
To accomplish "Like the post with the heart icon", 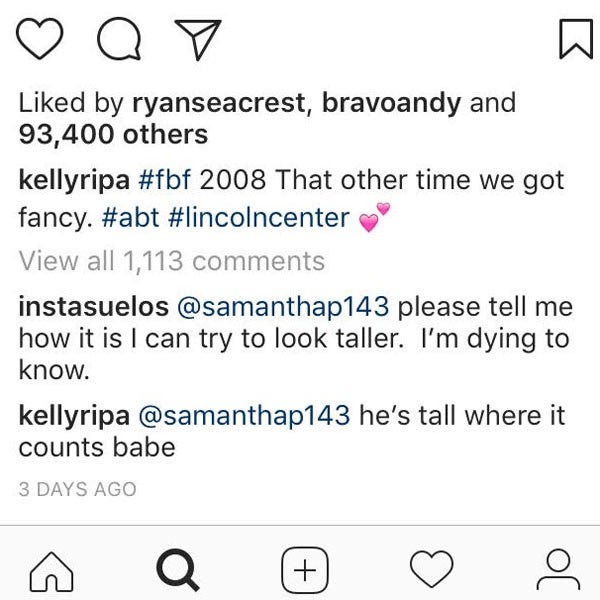I will pos(42,41).
